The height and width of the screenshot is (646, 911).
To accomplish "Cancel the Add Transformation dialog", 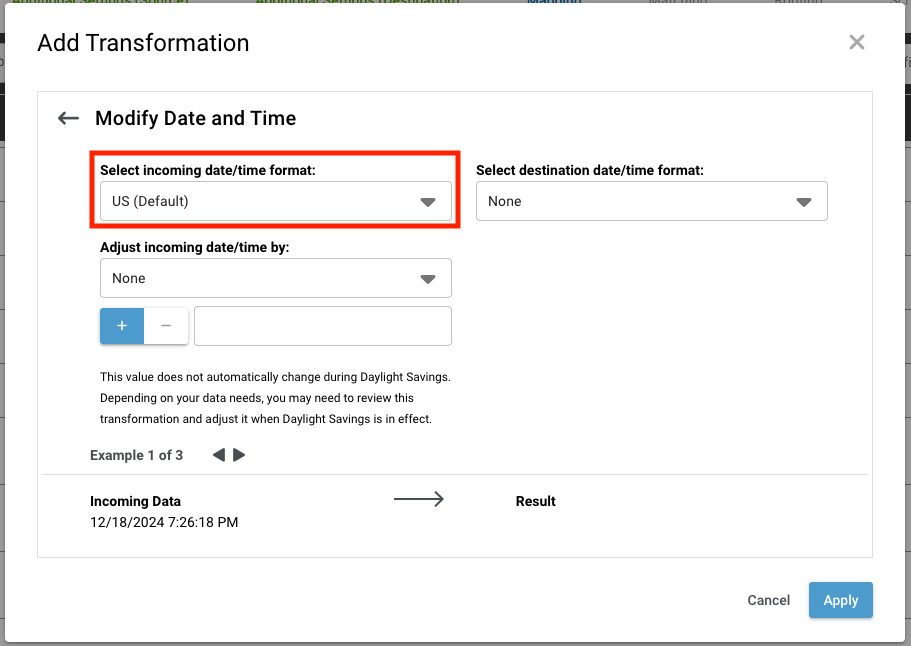I will tap(768, 600).
